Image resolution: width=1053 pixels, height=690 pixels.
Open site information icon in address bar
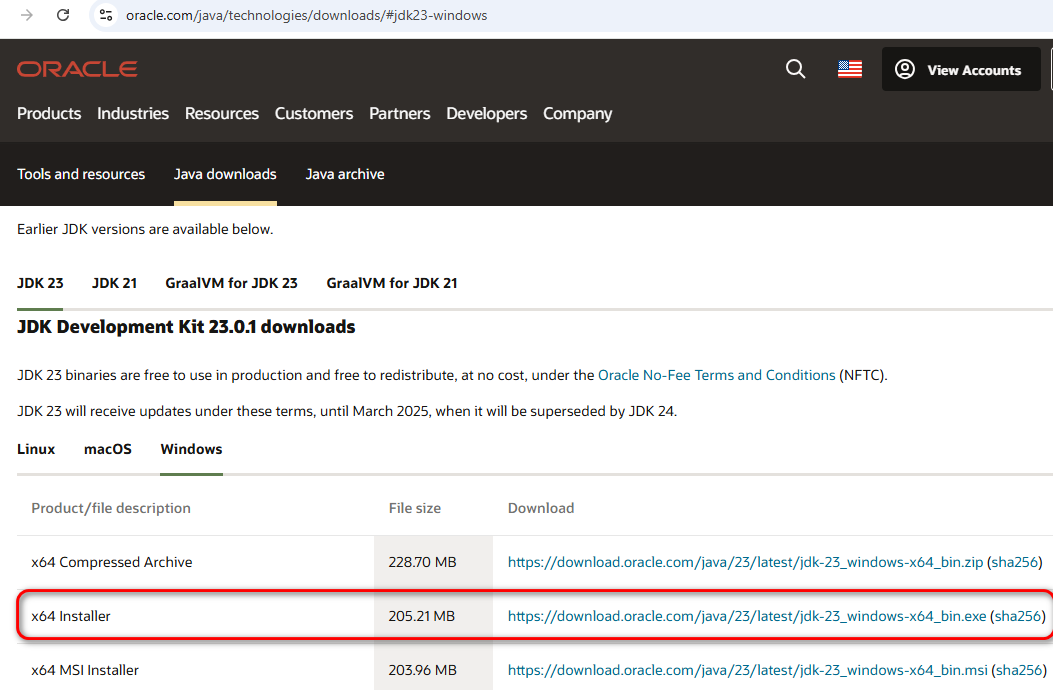tap(106, 15)
